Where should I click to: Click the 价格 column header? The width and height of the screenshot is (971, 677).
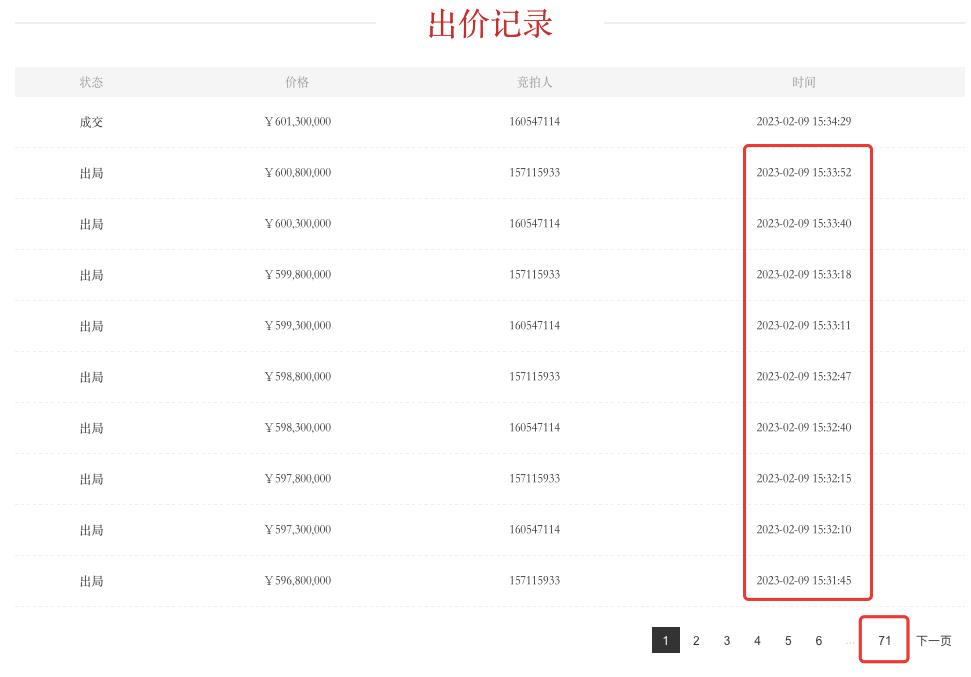click(x=297, y=83)
